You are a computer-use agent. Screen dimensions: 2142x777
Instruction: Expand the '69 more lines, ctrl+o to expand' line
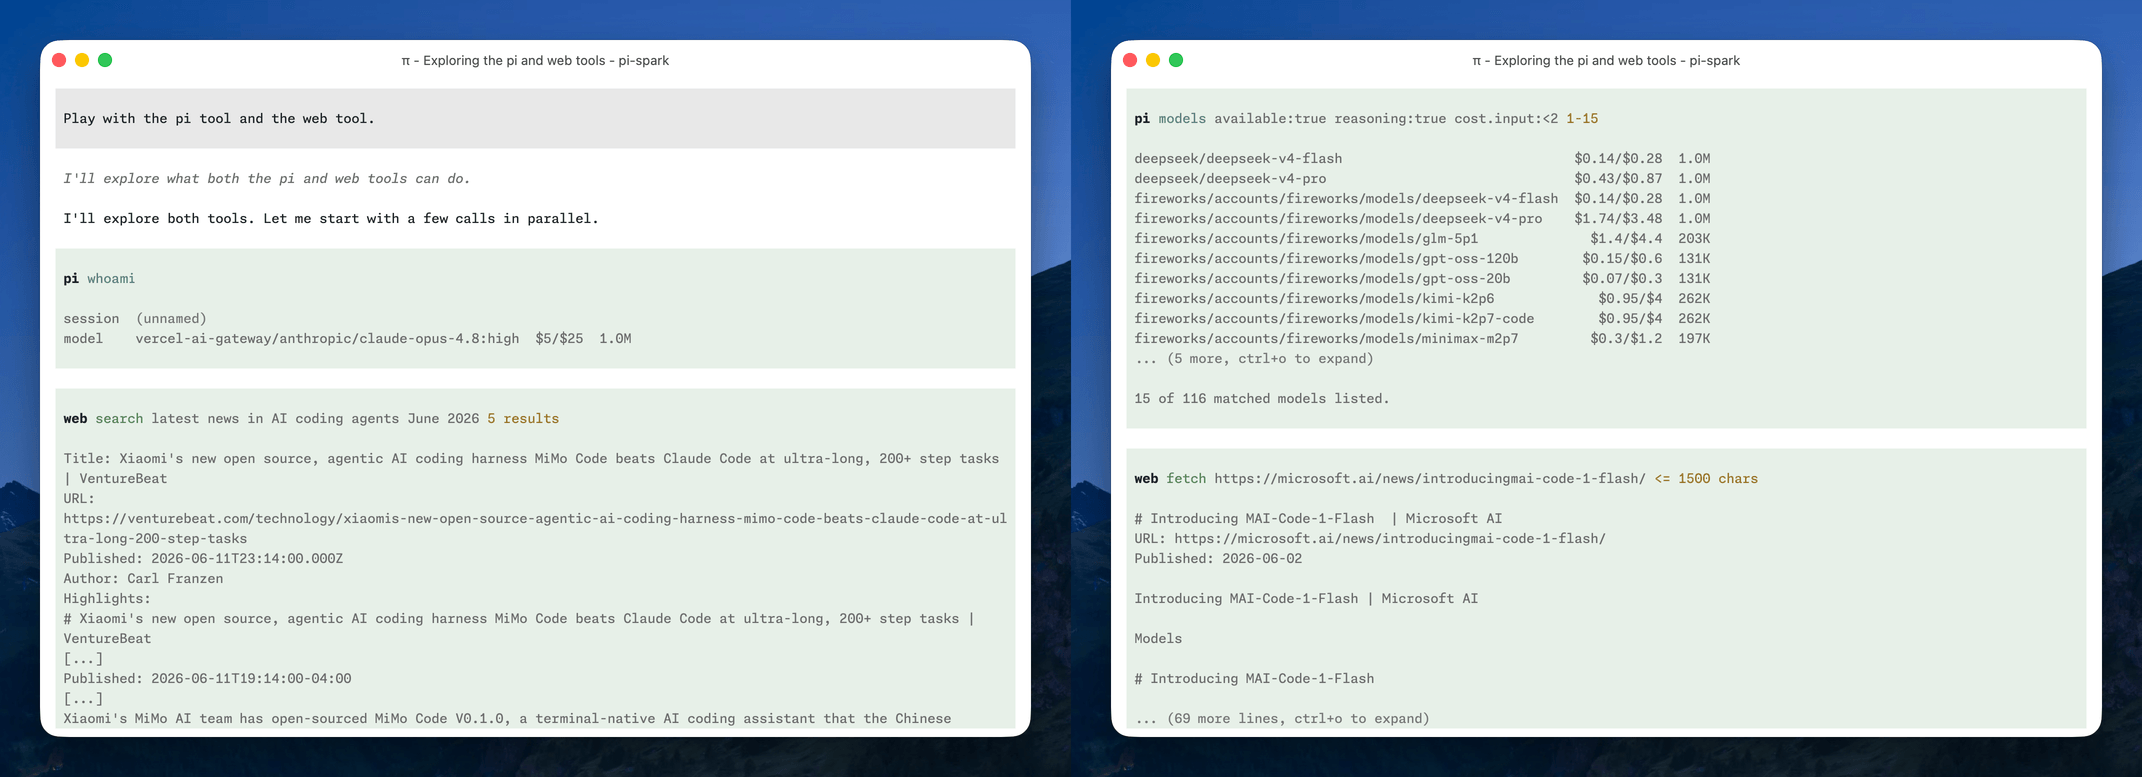tap(1282, 718)
